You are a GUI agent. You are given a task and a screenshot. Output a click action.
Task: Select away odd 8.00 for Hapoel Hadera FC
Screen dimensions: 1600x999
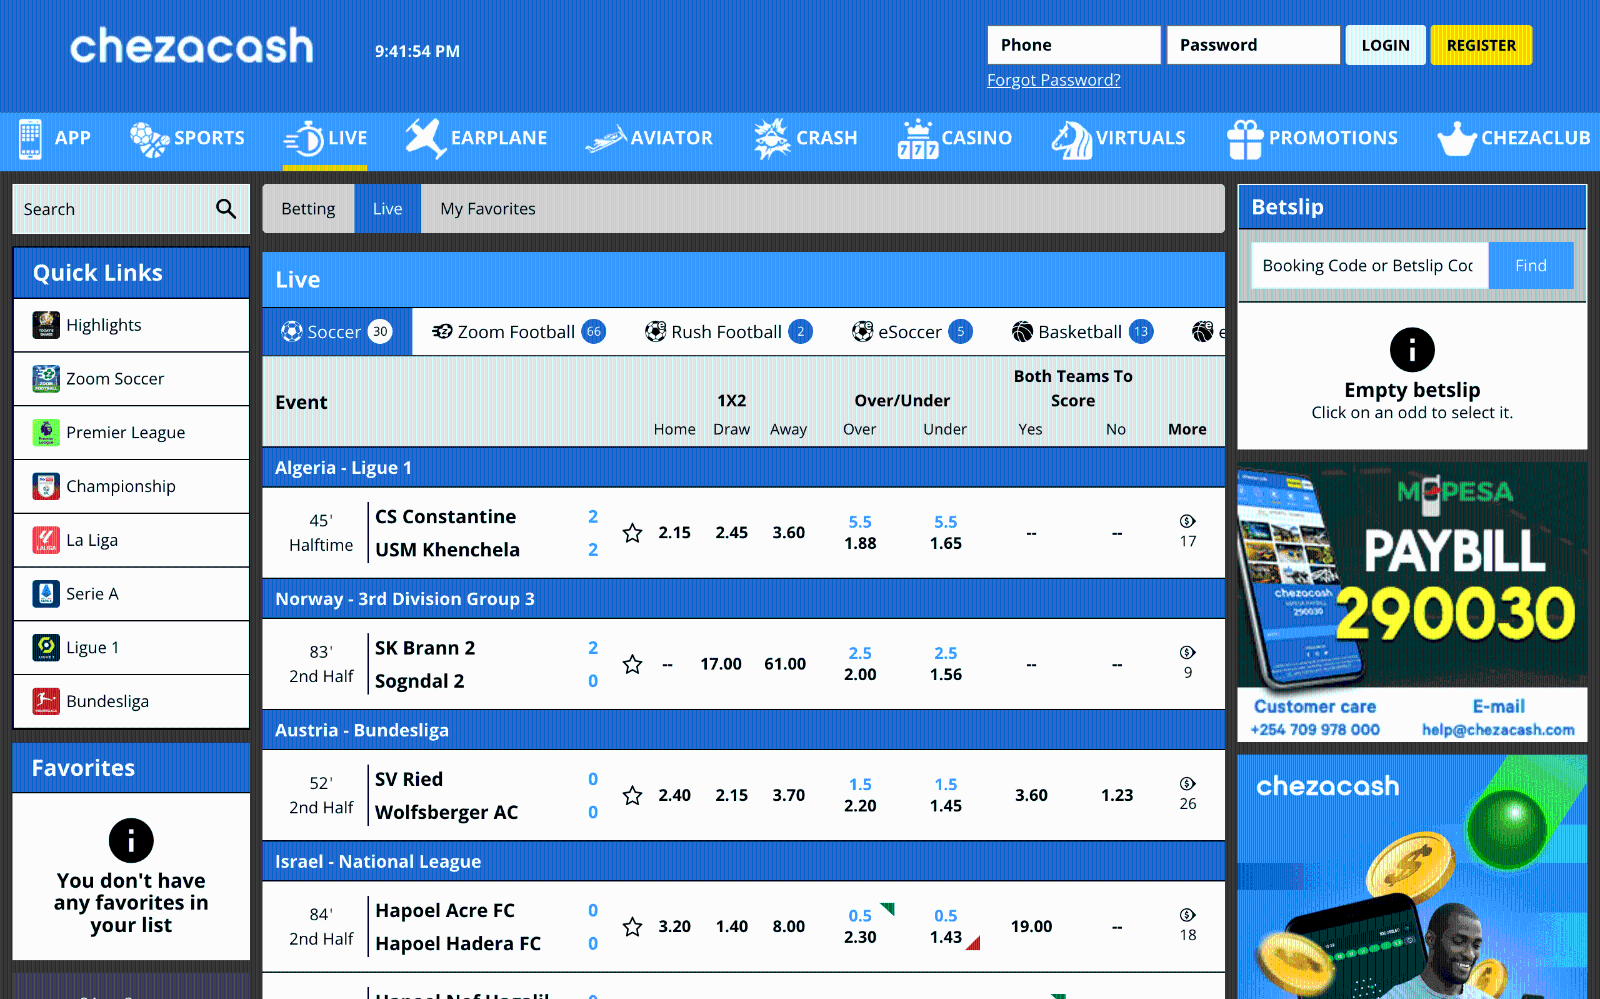pyautogui.click(x=788, y=927)
